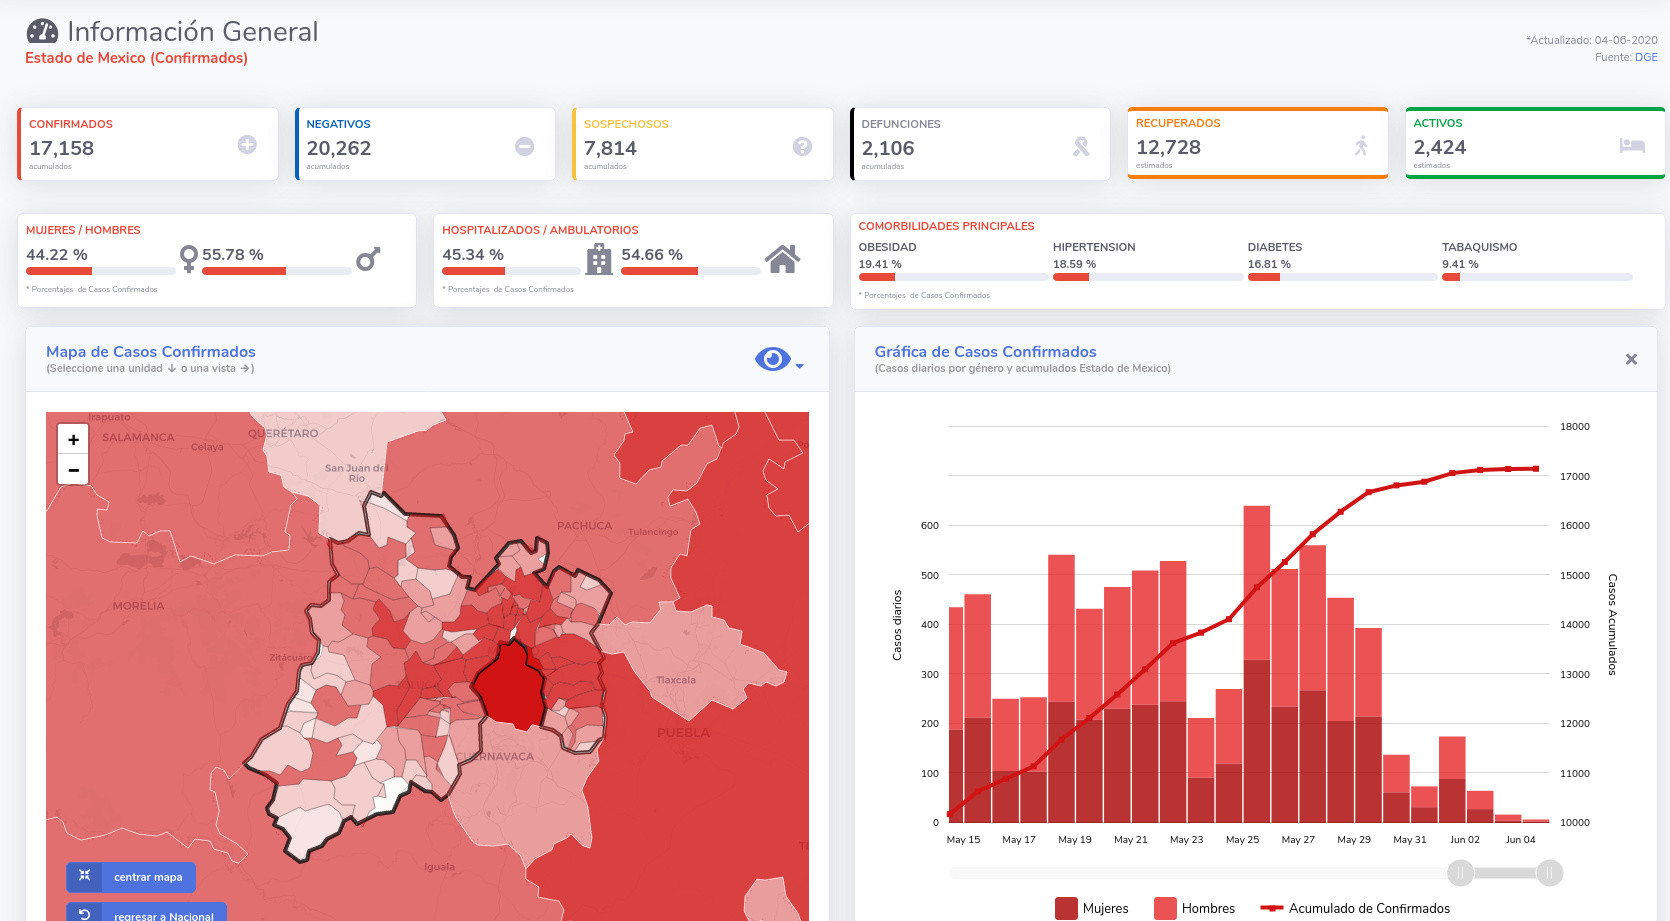
Task: Click the dashboard gauge icon beside Información General
Action: [x=42, y=32]
